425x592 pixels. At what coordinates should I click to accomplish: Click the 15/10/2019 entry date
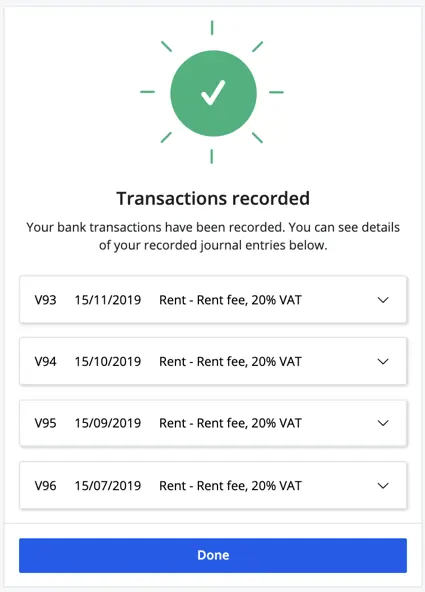(108, 362)
